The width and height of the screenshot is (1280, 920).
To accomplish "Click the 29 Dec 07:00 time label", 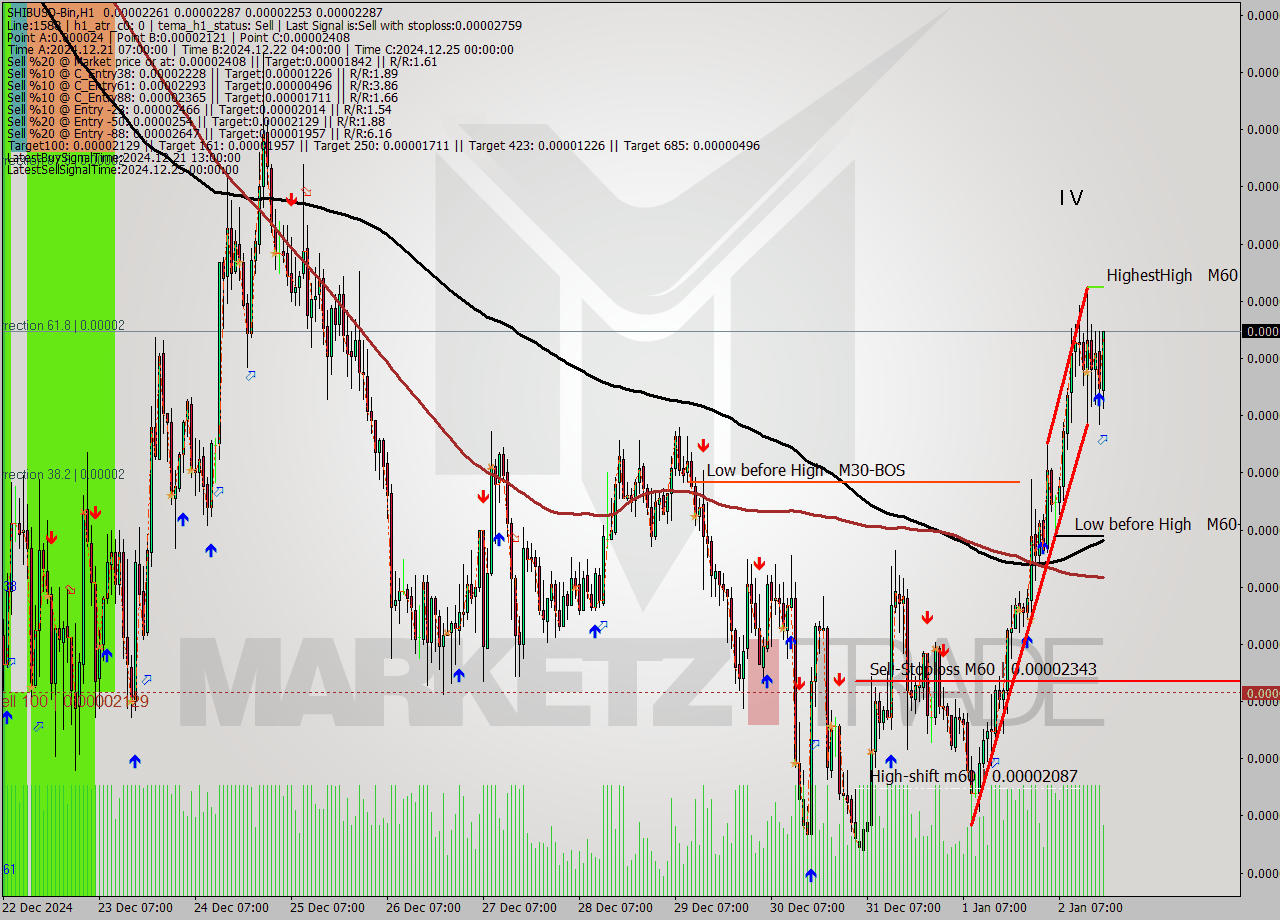I will coord(711,908).
